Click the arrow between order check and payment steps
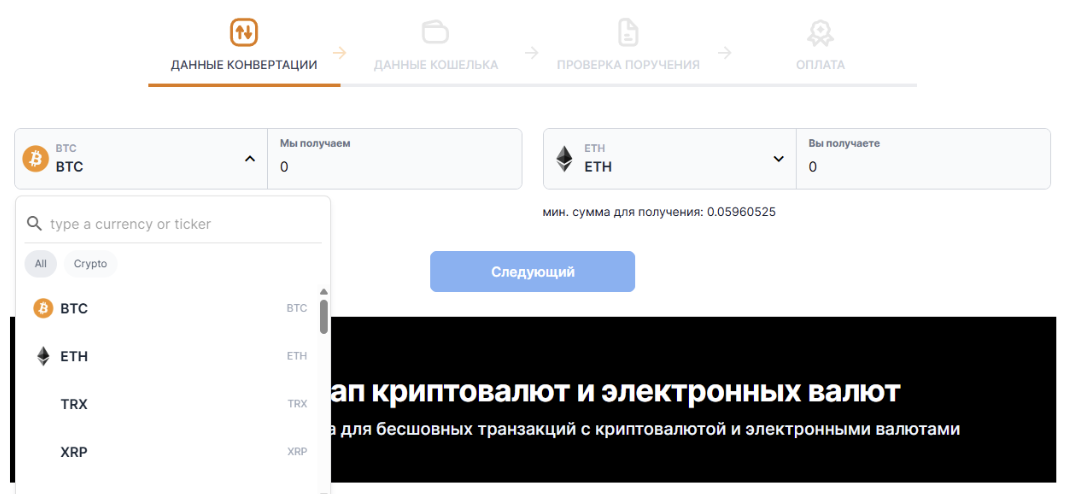 tap(725, 52)
